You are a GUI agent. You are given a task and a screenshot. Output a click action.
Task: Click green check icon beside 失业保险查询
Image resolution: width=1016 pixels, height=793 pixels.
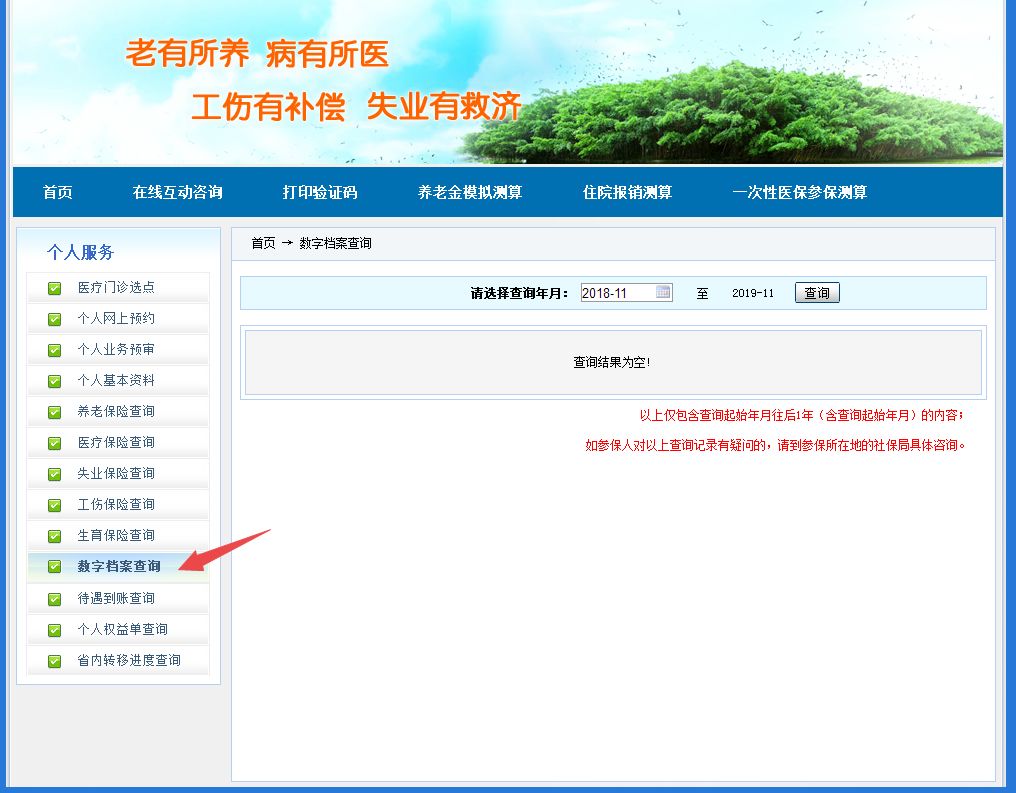coord(55,474)
